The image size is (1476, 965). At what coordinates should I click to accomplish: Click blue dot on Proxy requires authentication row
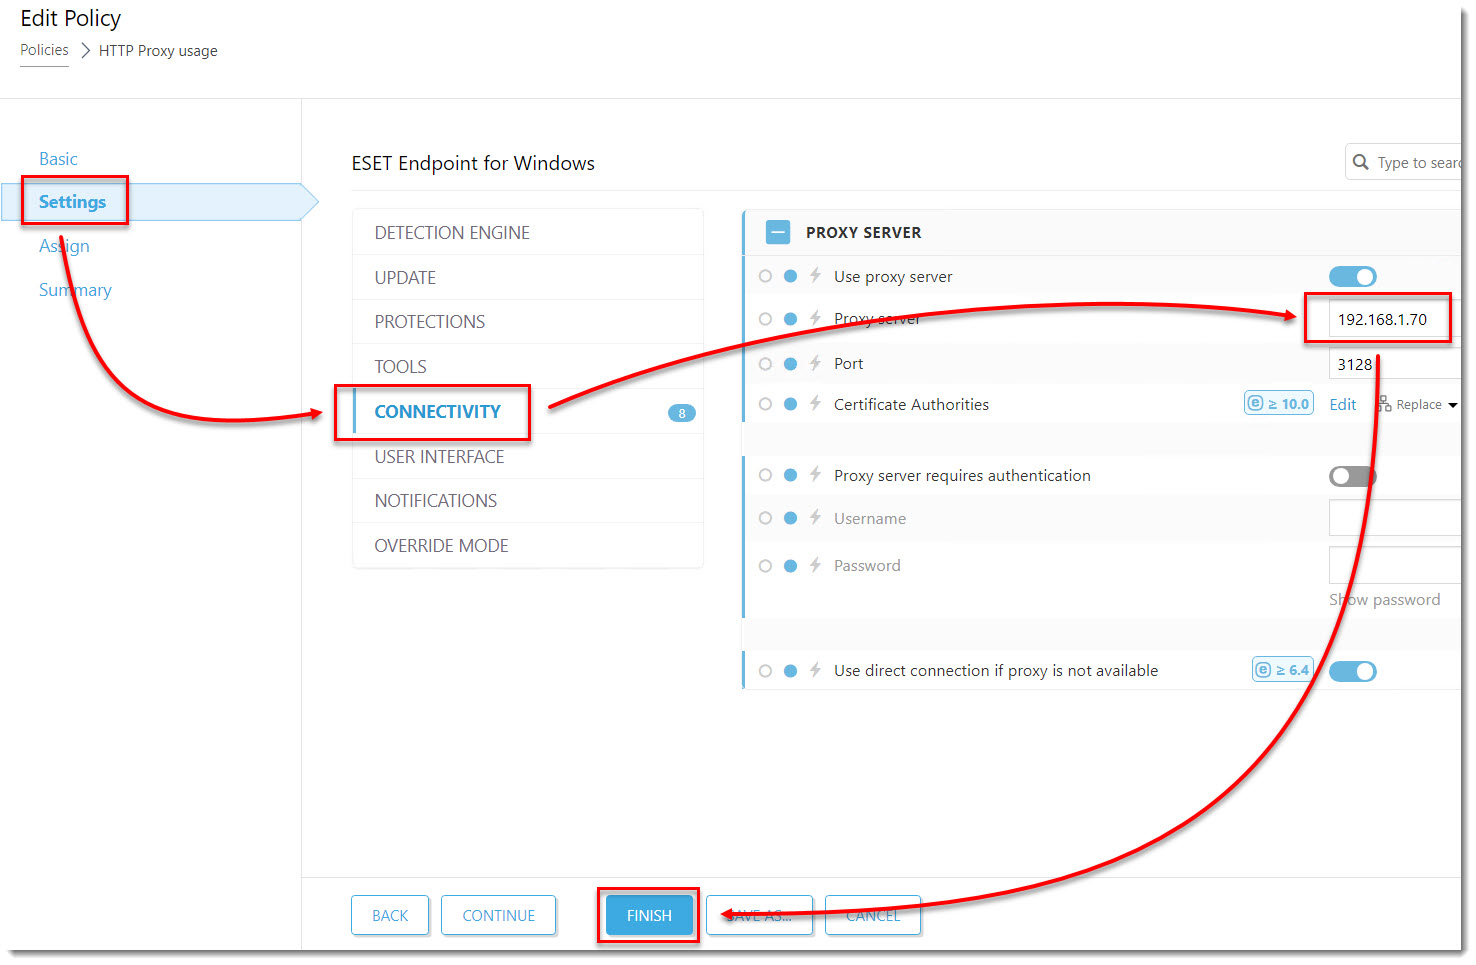pos(790,475)
